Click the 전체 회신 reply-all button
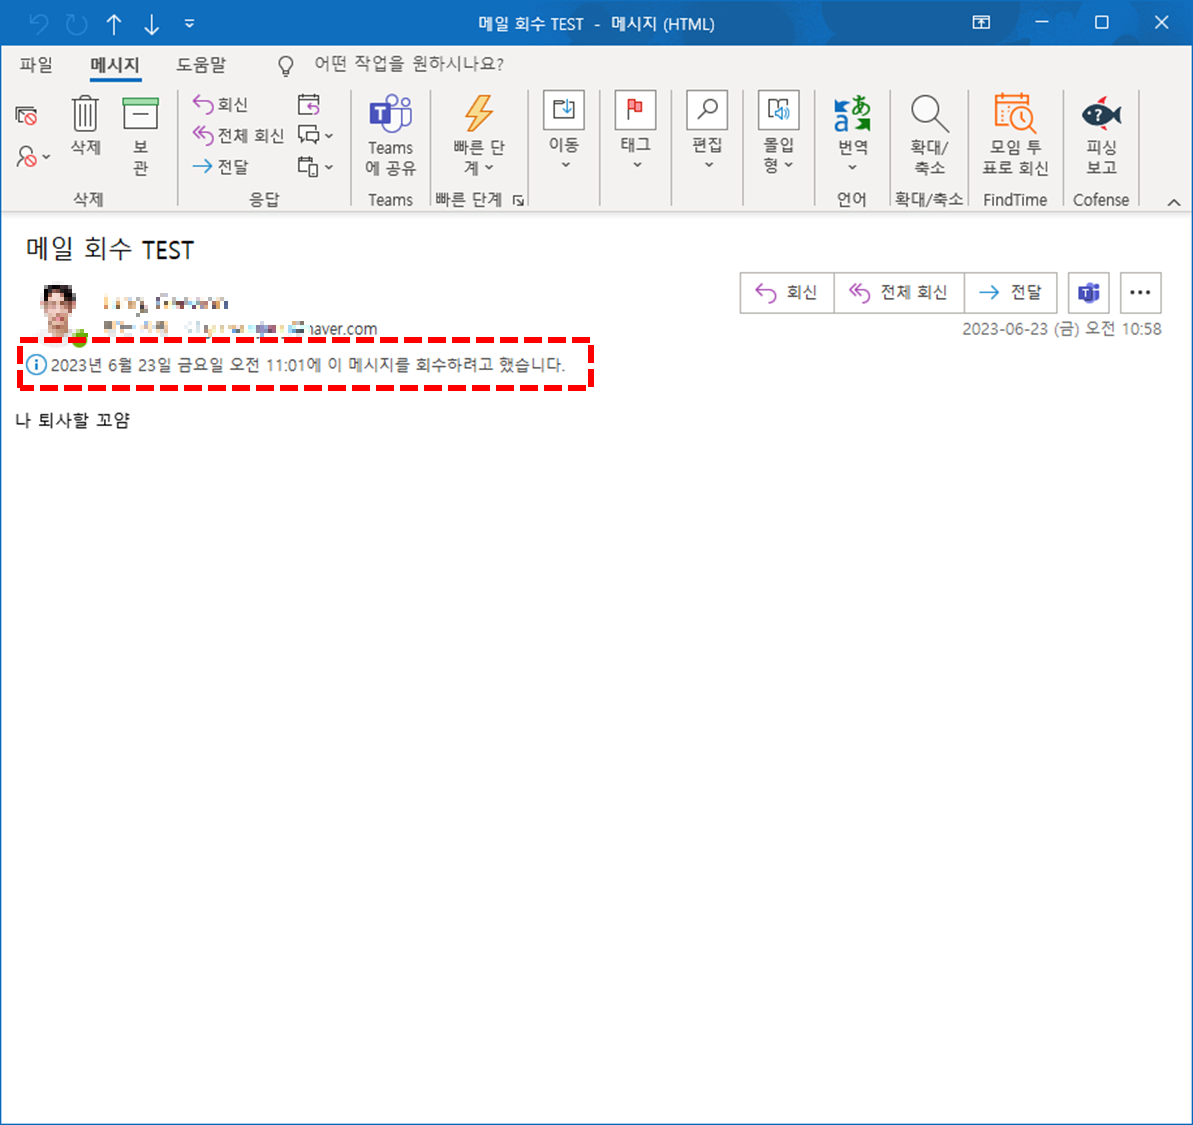 [x=898, y=292]
